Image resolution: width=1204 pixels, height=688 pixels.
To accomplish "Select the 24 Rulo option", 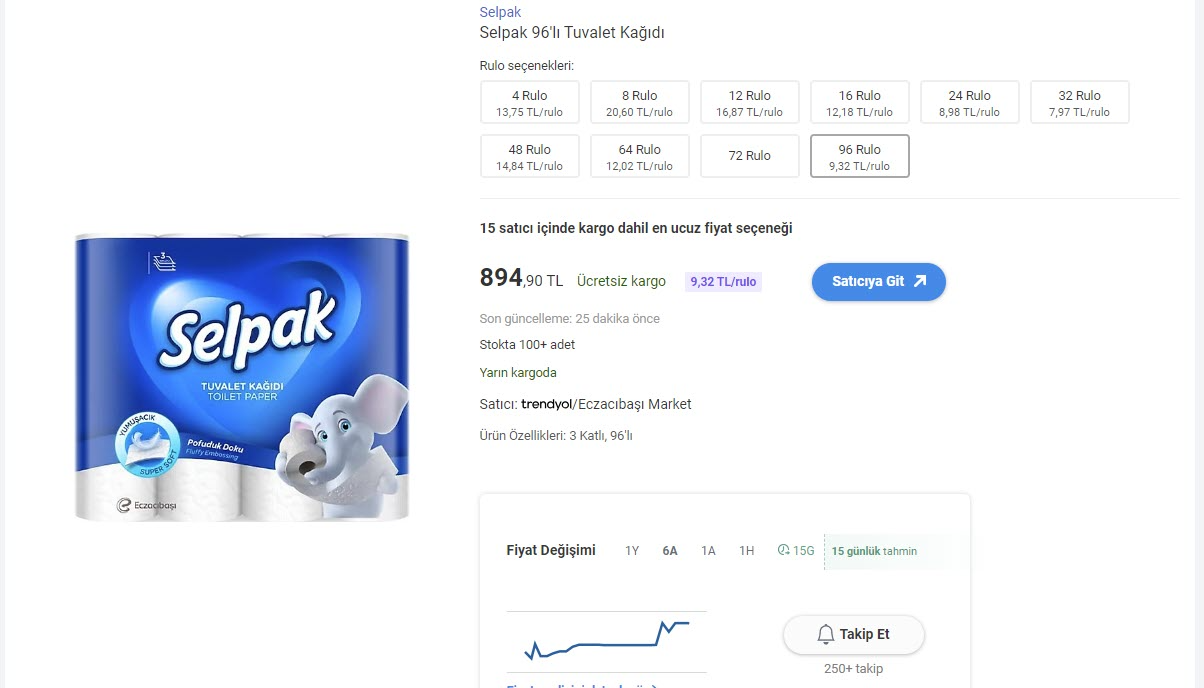I will point(969,101).
